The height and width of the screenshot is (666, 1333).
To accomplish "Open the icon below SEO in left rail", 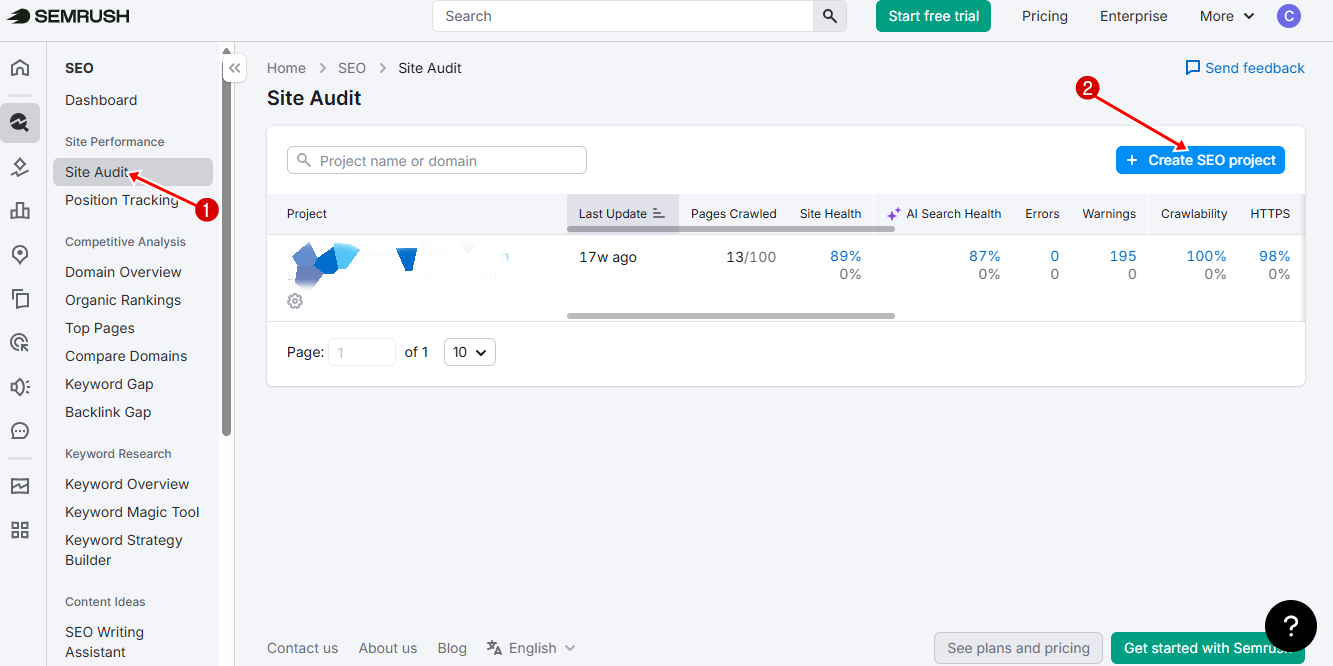I will point(20,167).
